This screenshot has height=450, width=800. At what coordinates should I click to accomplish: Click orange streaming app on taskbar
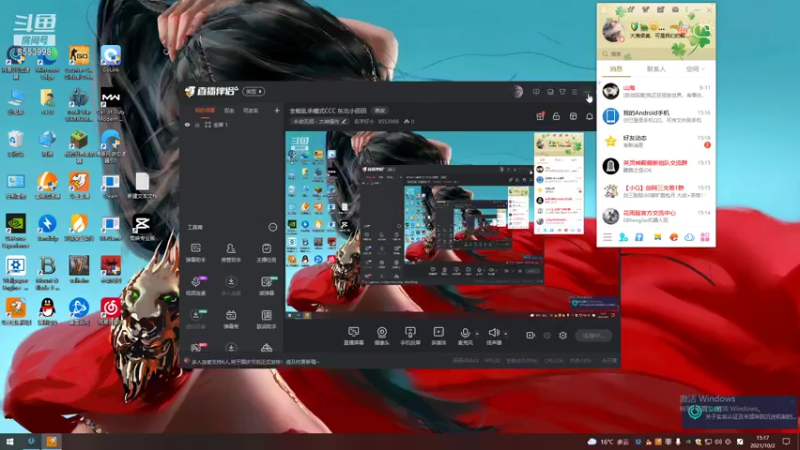click(52, 442)
